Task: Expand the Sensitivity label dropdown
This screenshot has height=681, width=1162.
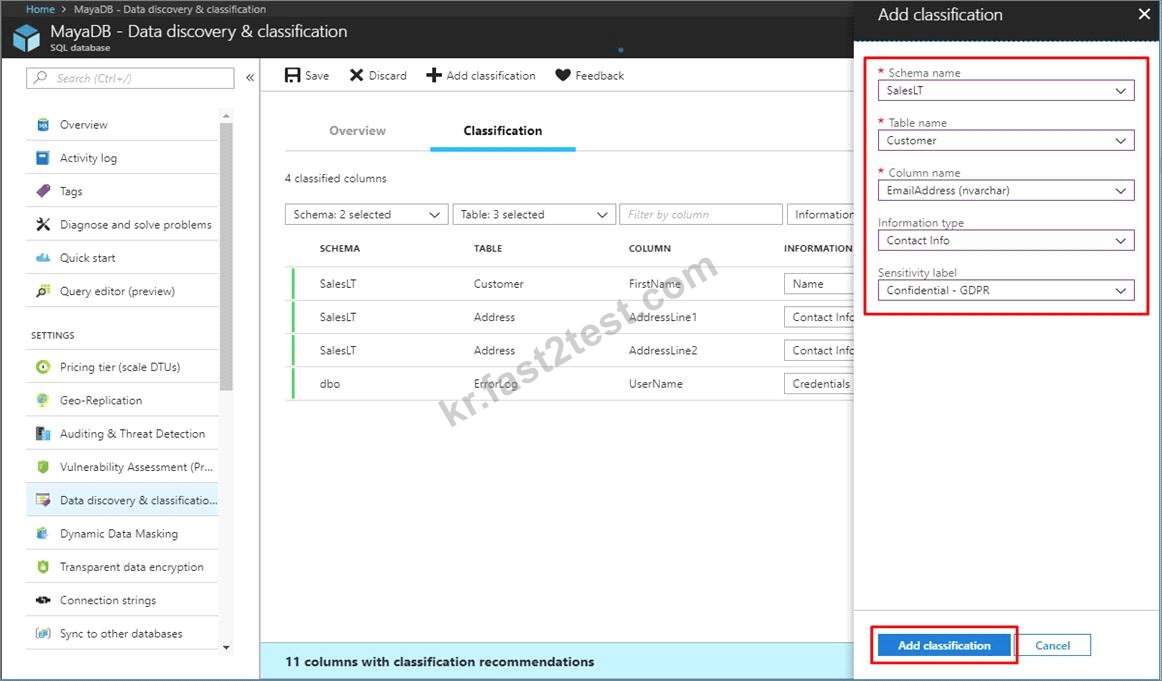Action: [x=1006, y=290]
